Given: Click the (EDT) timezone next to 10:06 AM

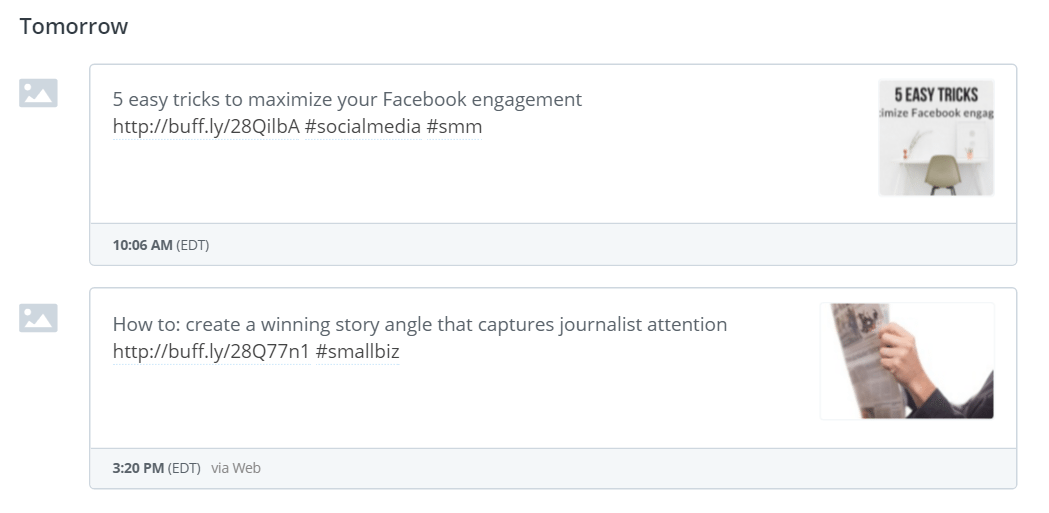Looking at the screenshot, I should [193, 245].
